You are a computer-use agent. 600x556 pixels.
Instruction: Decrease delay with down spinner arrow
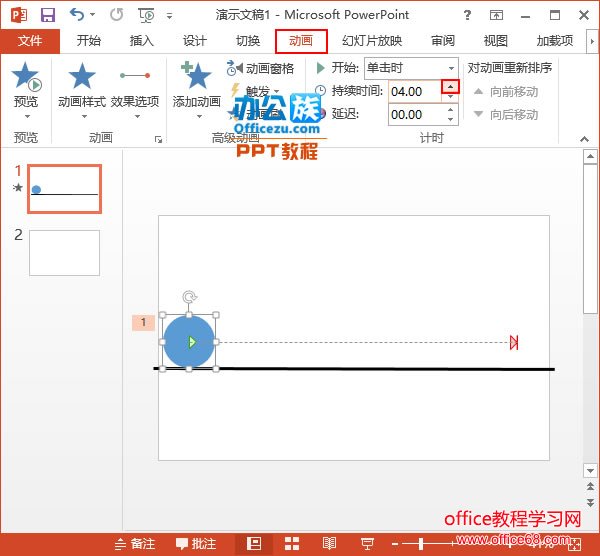click(450, 119)
